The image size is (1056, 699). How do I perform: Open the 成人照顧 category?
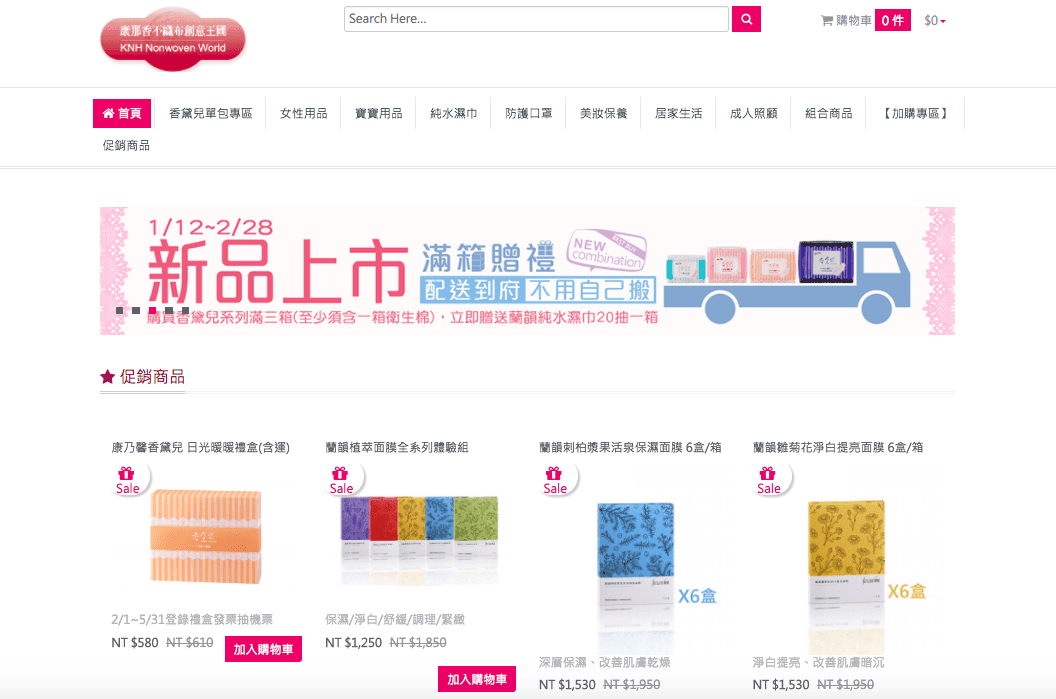[x=754, y=113]
